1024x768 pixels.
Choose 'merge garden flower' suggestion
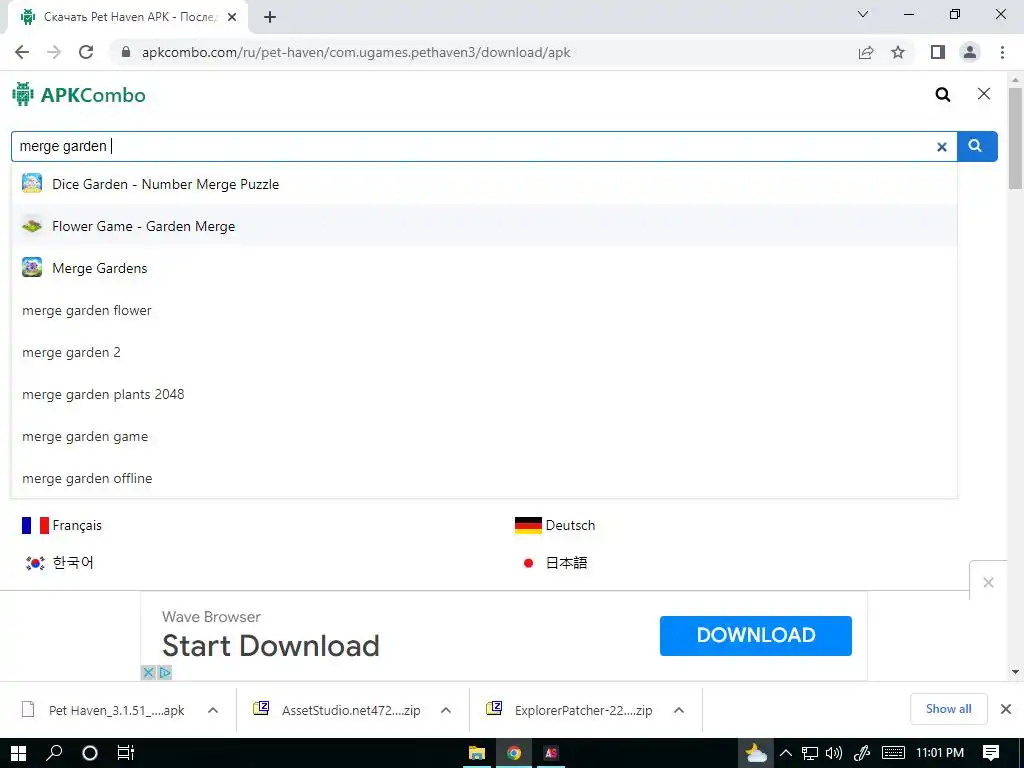[x=484, y=310]
